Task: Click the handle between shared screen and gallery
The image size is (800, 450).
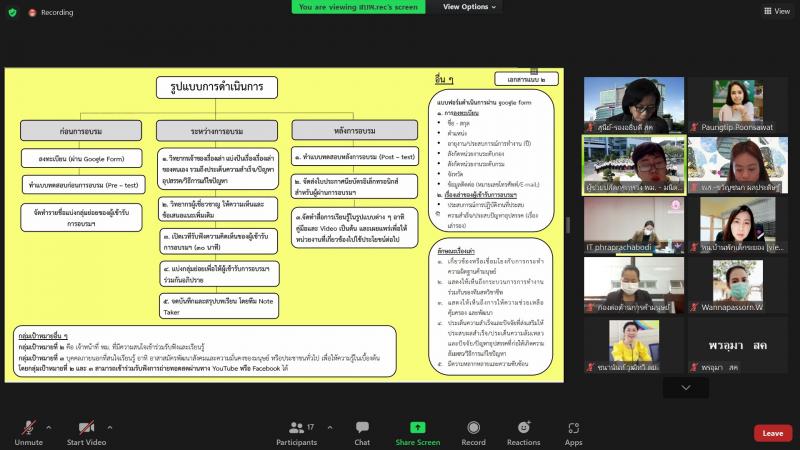Action: coord(568,225)
